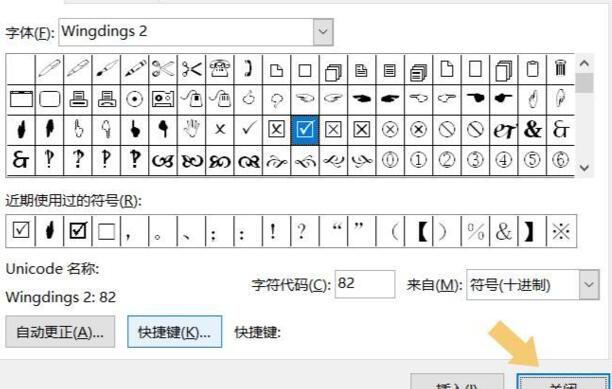Viewport: 612px width, 389px height.
Task: Pick the circled zero symbol
Action: tap(390, 160)
